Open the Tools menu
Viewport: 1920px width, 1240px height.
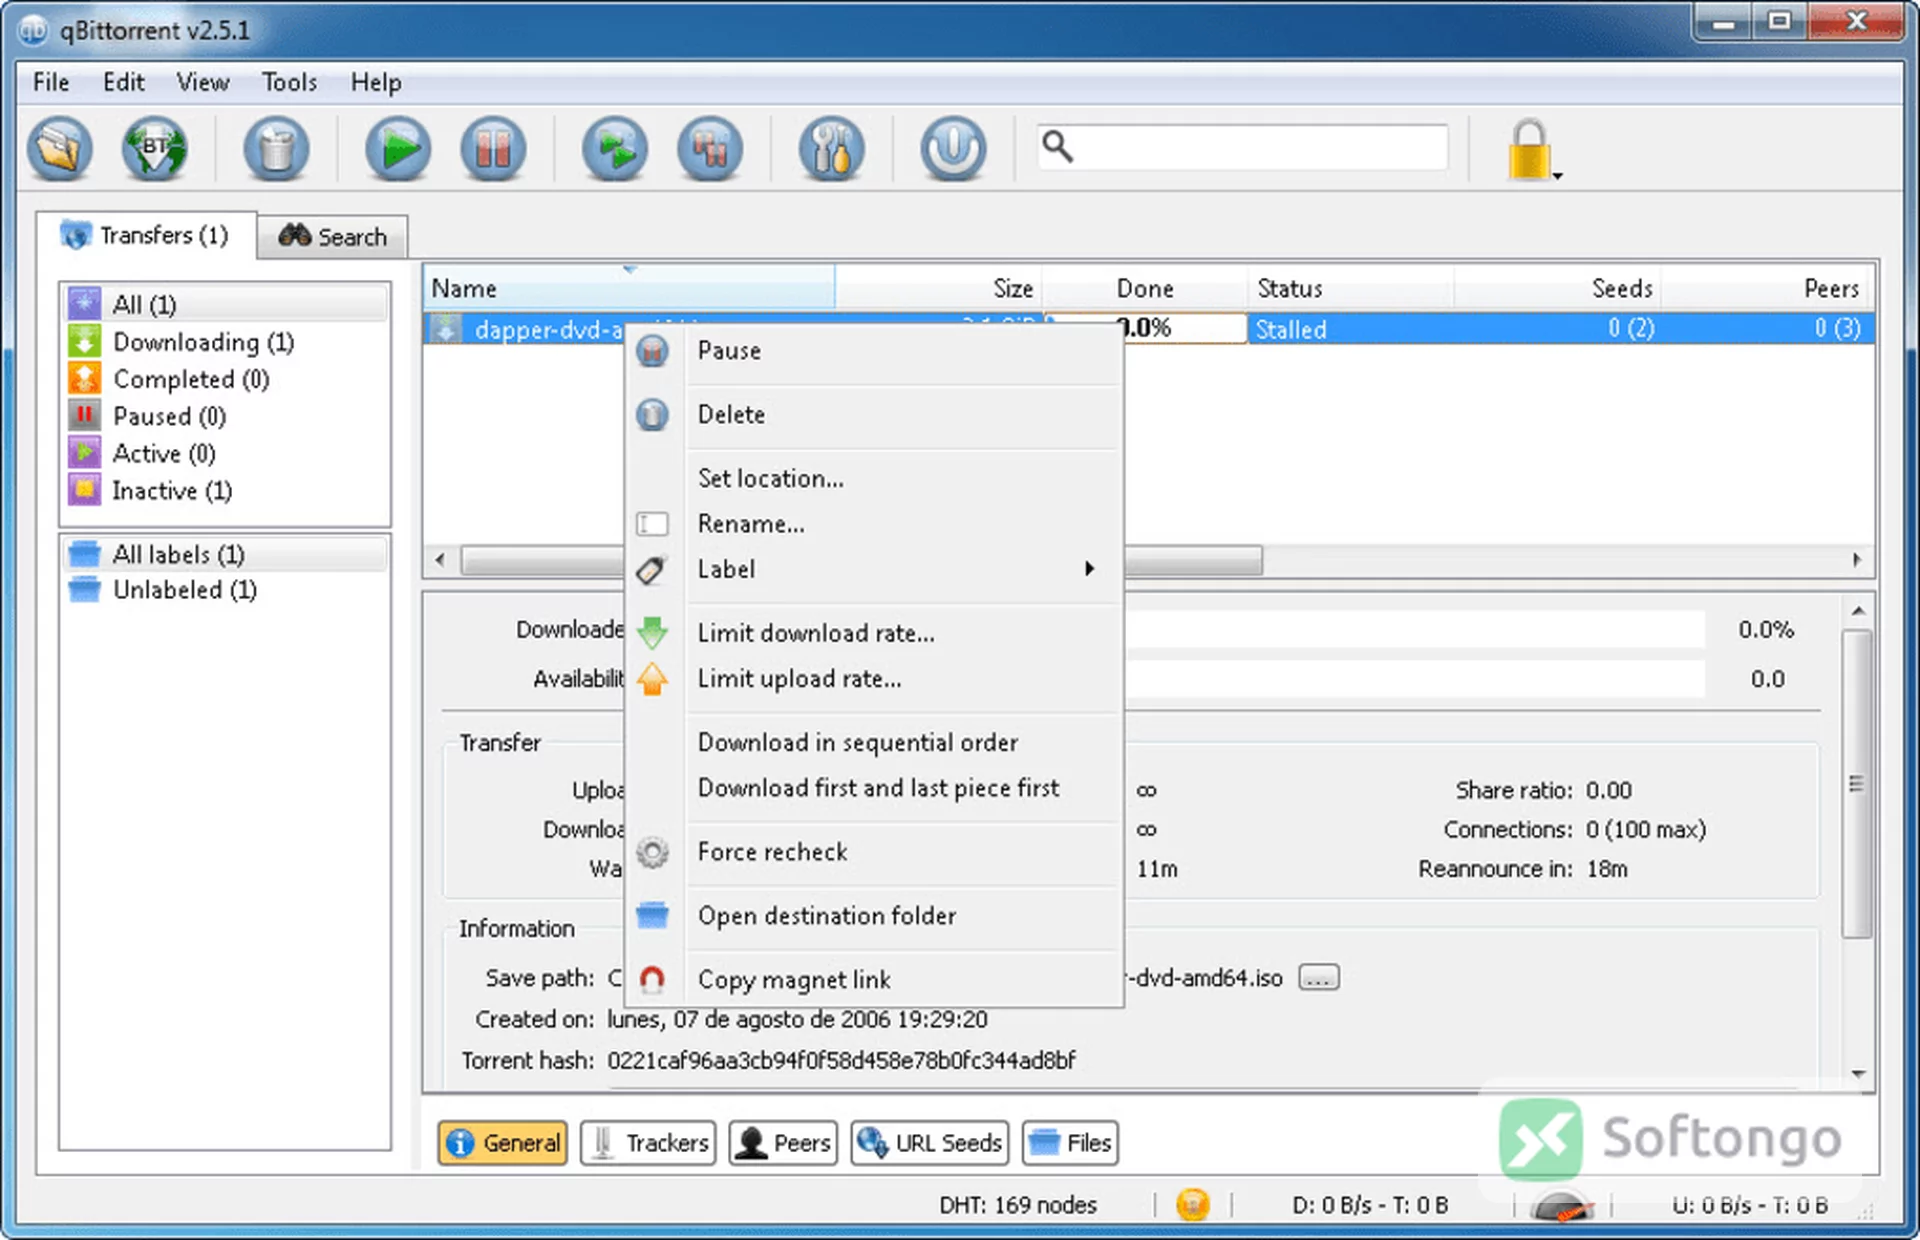(x=289, y=82)
